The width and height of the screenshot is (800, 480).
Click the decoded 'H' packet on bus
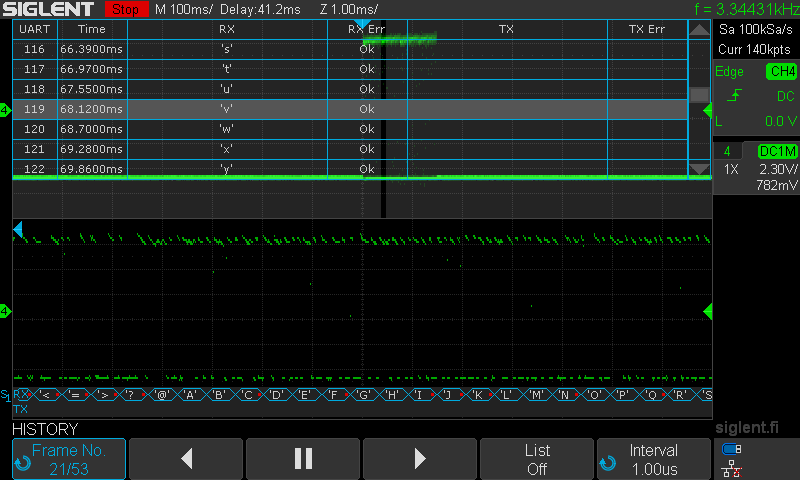point(392,395)
